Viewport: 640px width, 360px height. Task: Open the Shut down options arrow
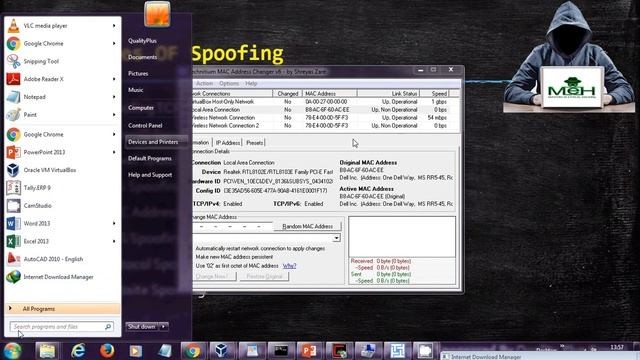pyautogui.click(x=163, y=327)
